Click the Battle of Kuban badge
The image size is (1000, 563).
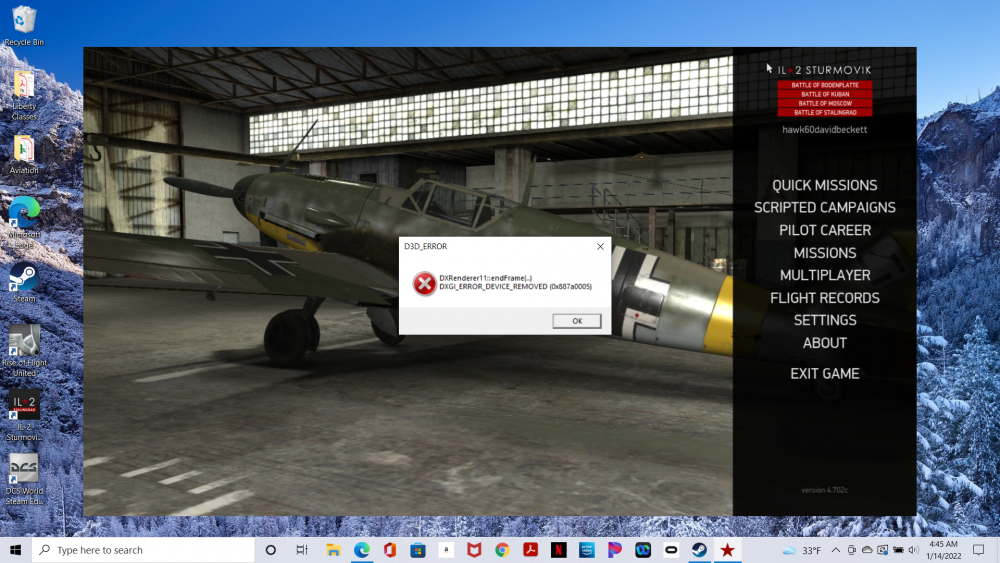click(x=825, y=94)
